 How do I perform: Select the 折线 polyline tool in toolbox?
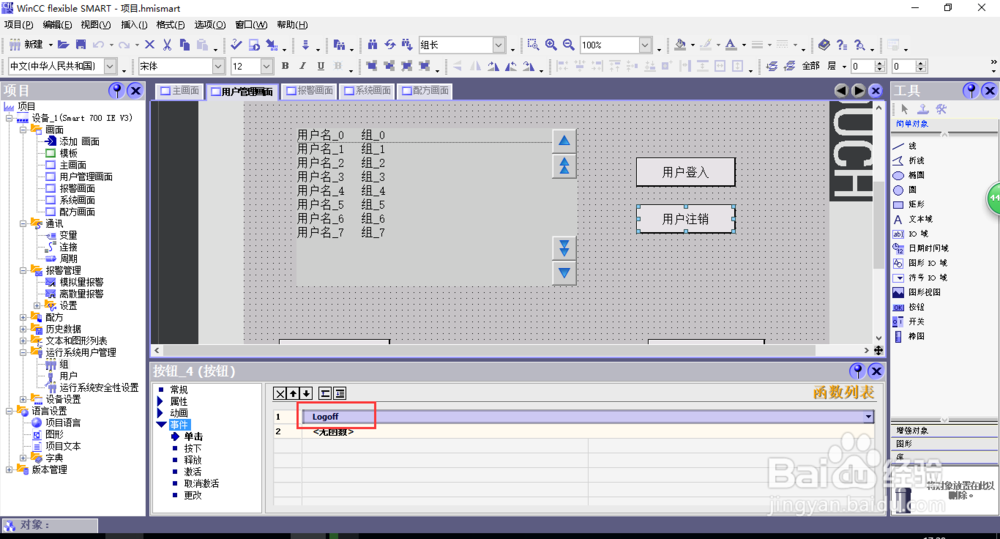pos(916,160)
